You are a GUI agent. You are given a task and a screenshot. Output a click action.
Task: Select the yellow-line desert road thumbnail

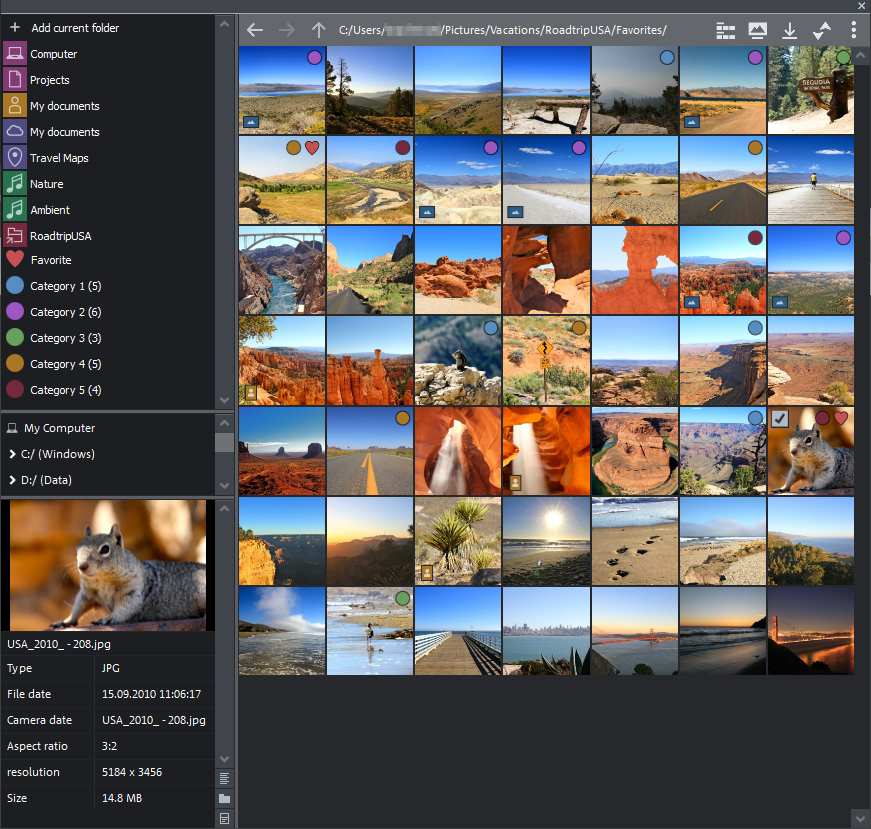tap(370, 451)
